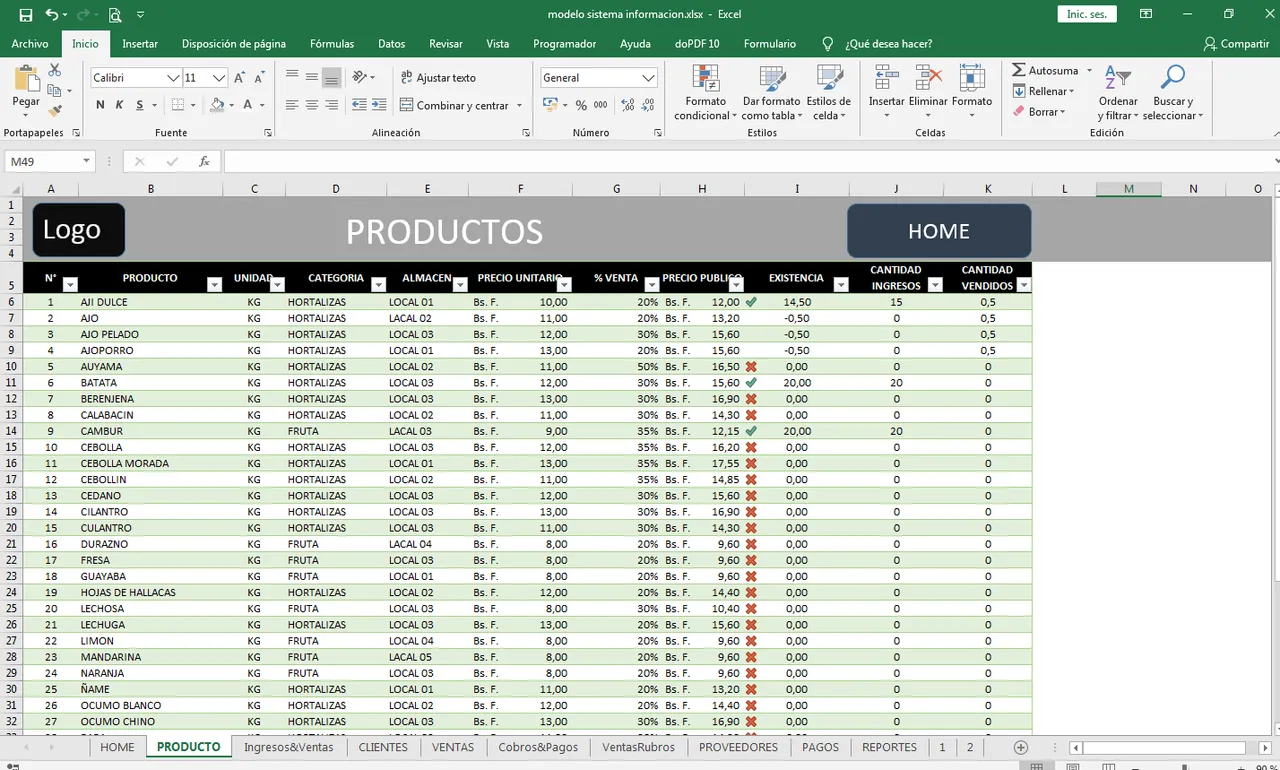Viewport: 1280px width, 770px height.
Task: Click the Decrease indent icon
Action: (360, 105)
